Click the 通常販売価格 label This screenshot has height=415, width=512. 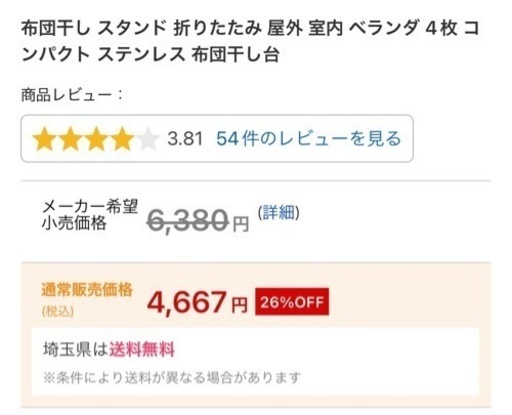click(87, 290)
